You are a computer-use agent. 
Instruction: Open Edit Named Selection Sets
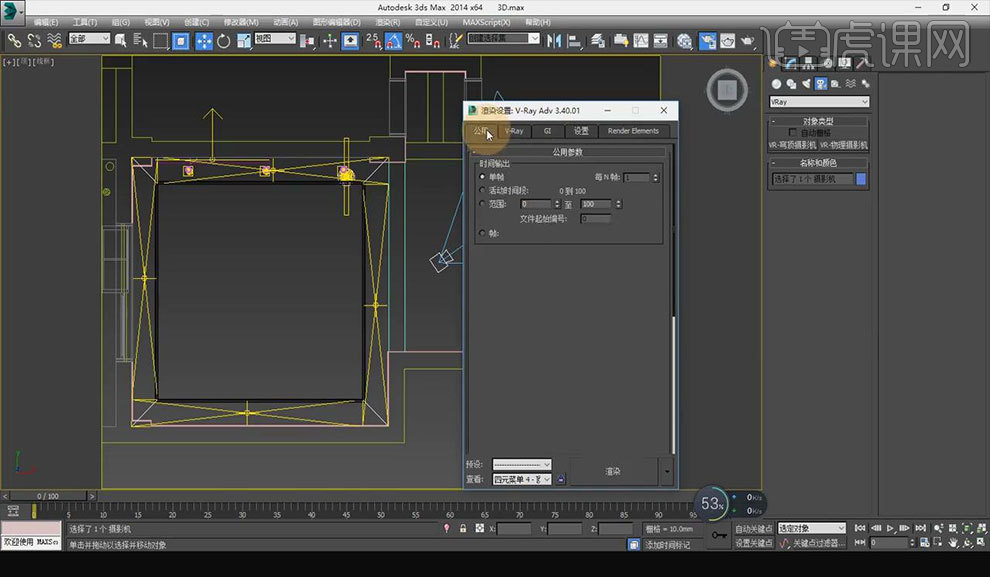click(455, 41)
